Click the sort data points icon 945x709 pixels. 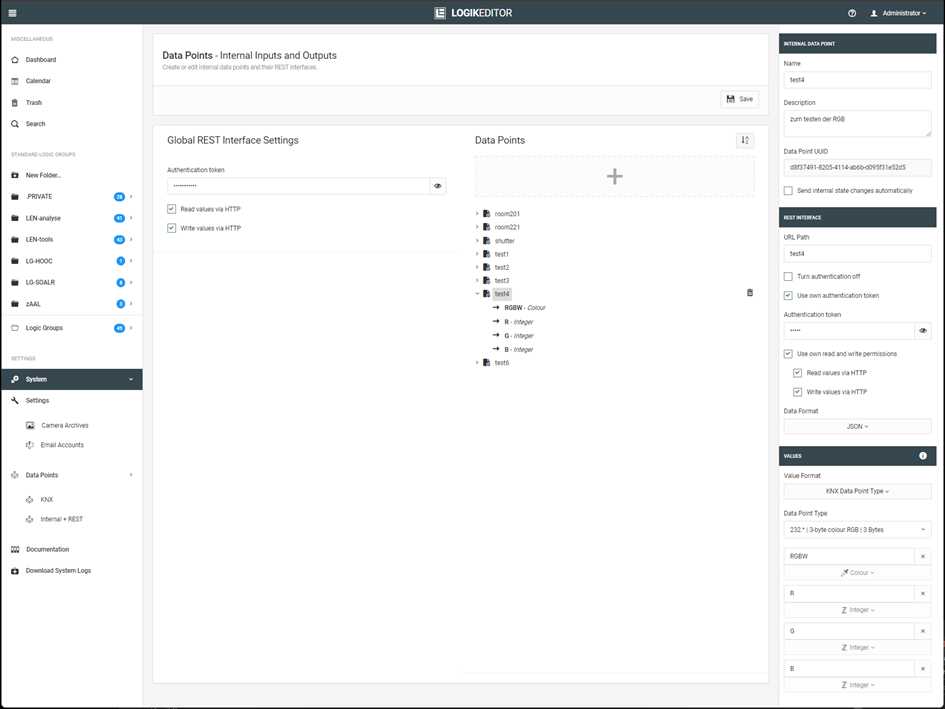point(745,141)
